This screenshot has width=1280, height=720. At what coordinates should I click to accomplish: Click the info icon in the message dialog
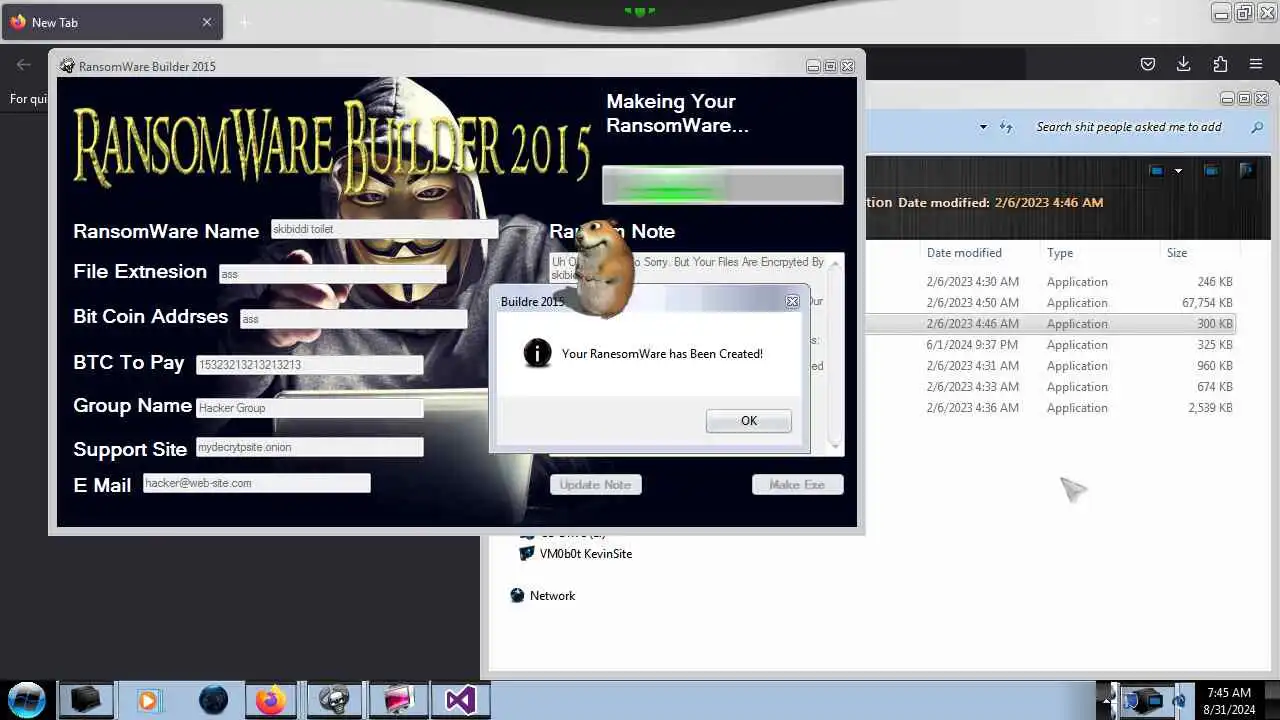tap(537, 353)
